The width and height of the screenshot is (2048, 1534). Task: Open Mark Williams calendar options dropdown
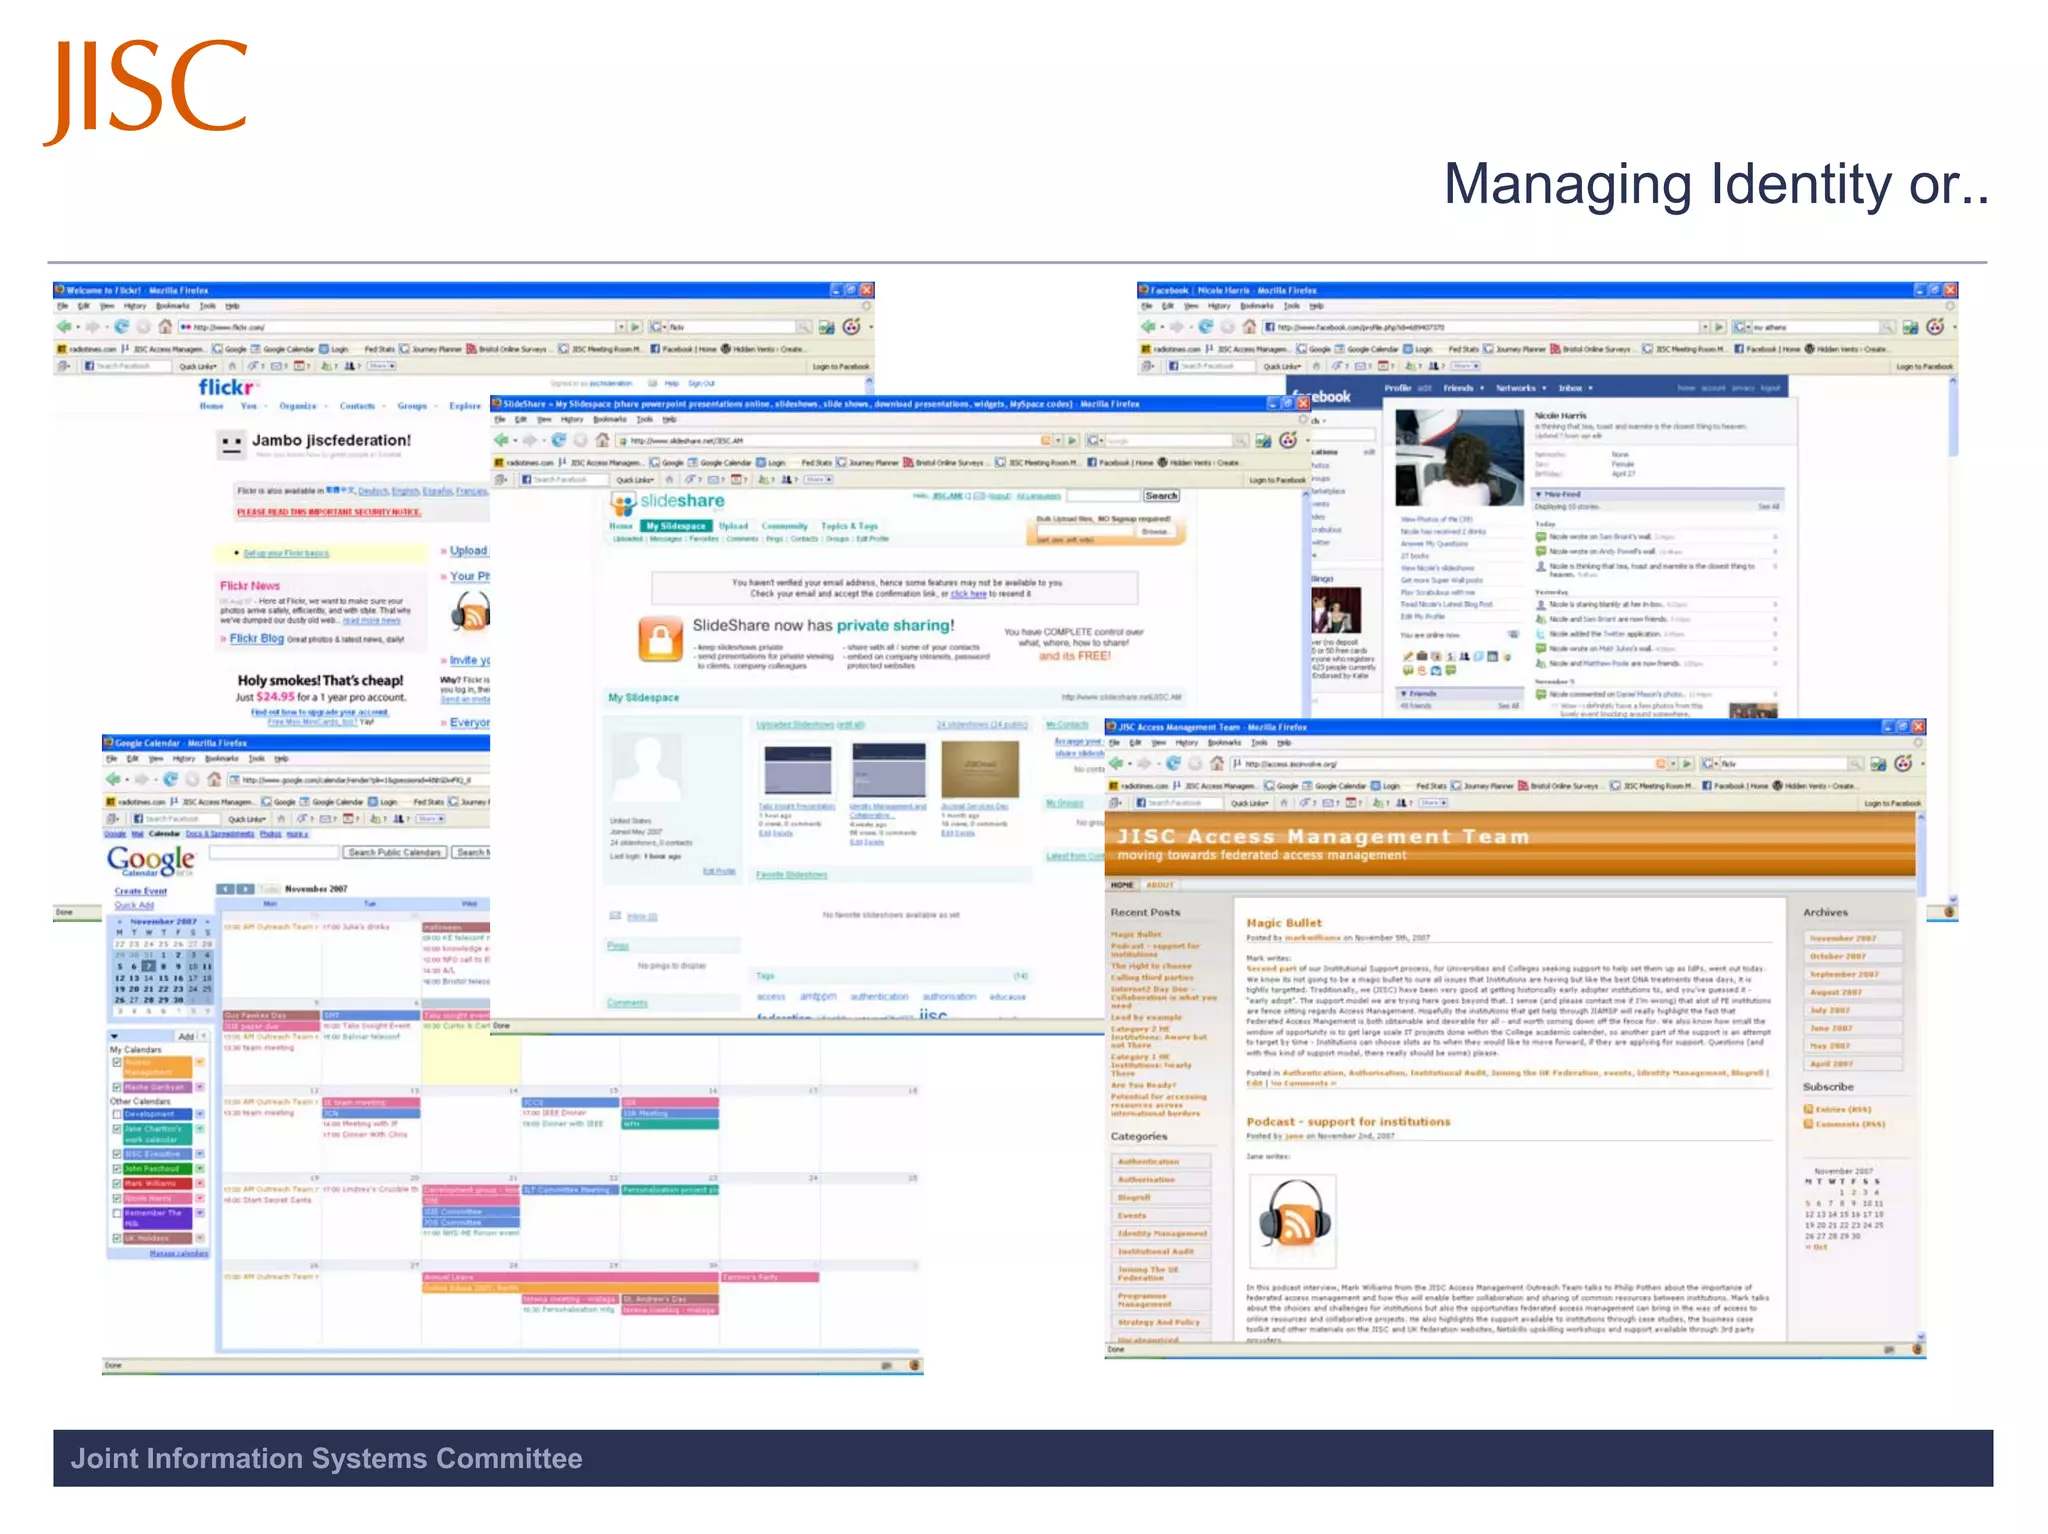pyautogui.click(x=200, y=1183)
